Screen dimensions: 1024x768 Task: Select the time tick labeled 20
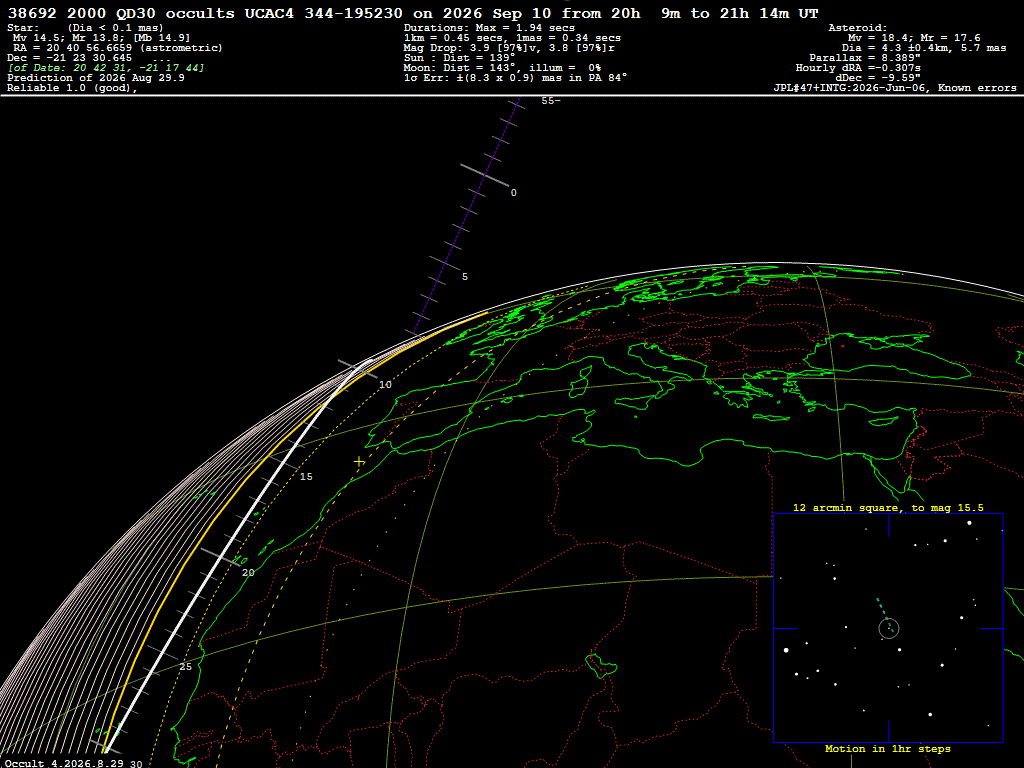coord(248,573)
